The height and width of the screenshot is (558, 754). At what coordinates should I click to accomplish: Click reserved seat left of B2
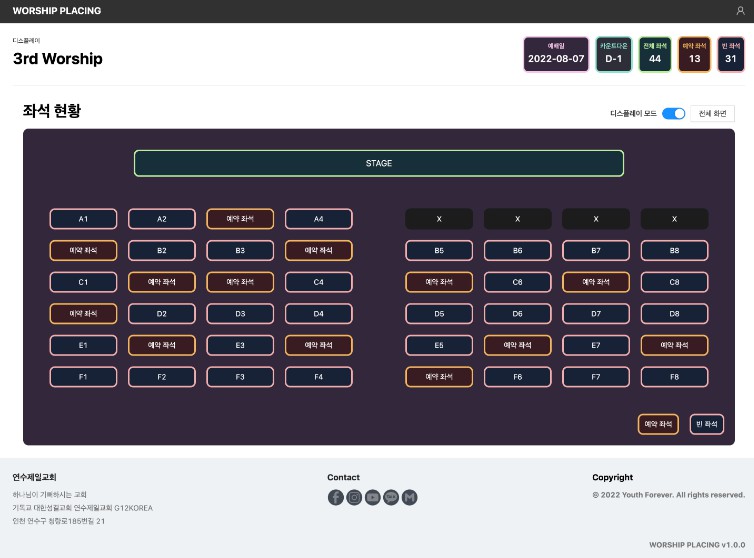(x=83, y=251)
